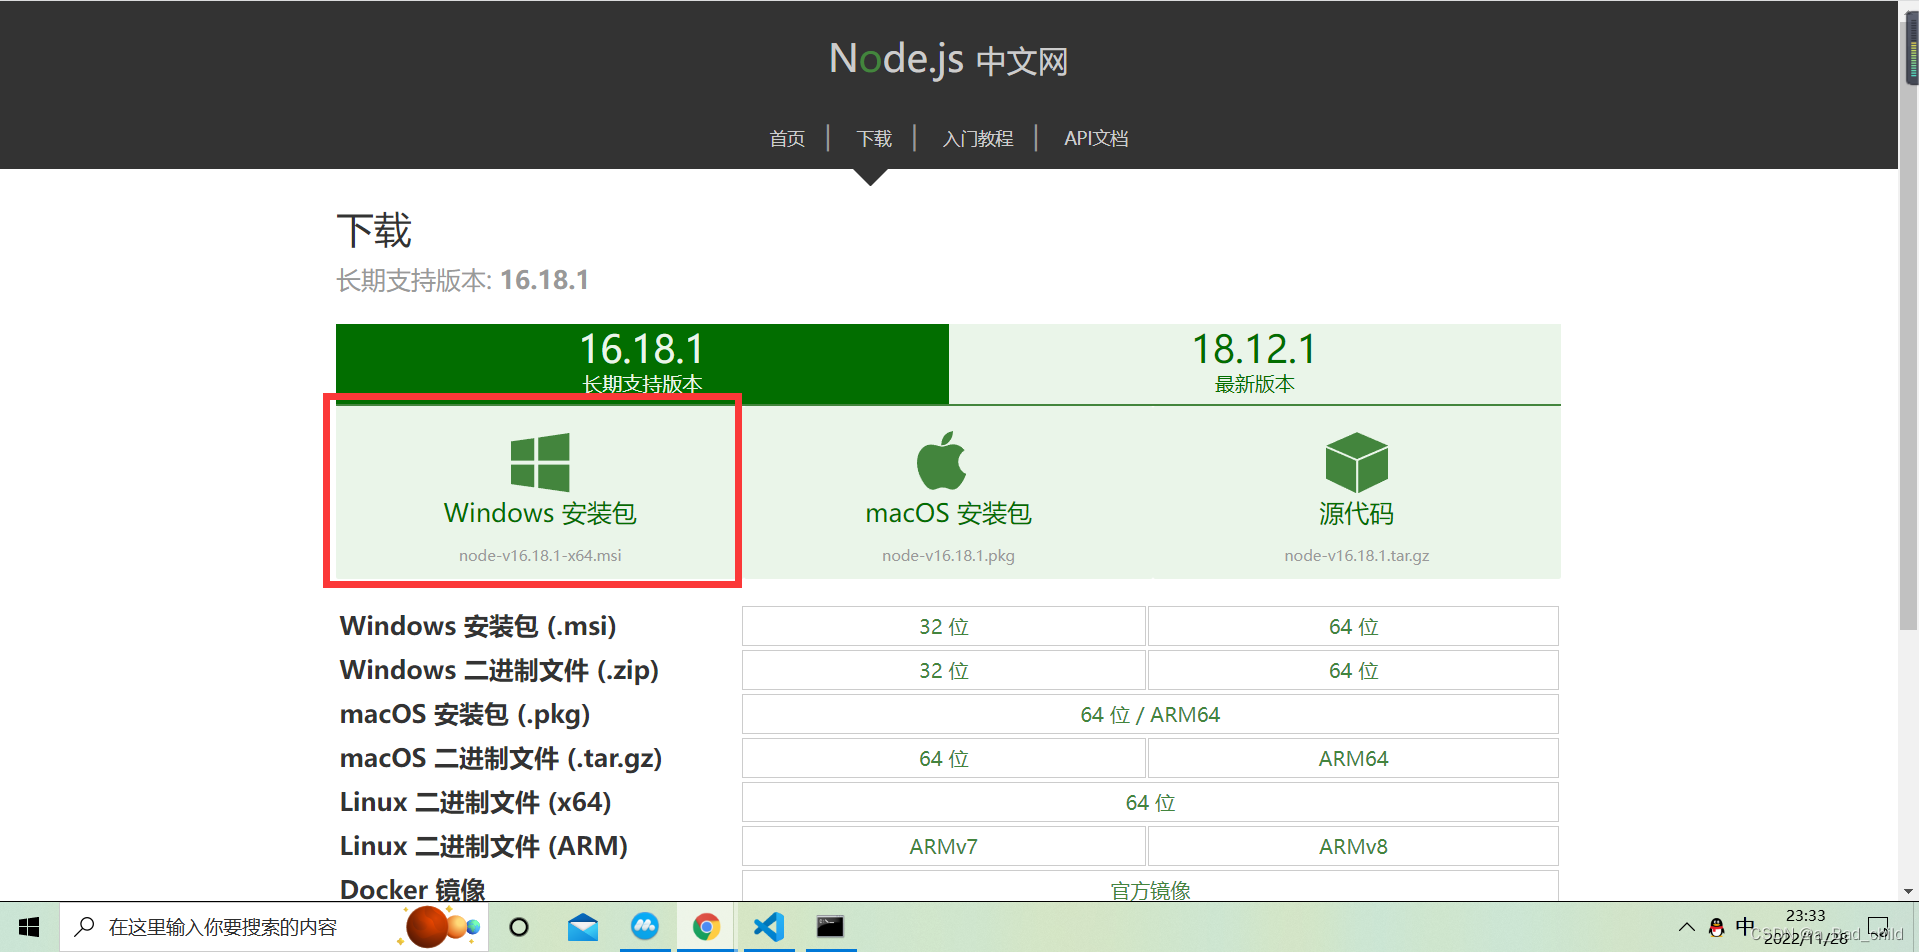Download 32 位 Windows 二进制文件 (.zip)

(944, 670)
